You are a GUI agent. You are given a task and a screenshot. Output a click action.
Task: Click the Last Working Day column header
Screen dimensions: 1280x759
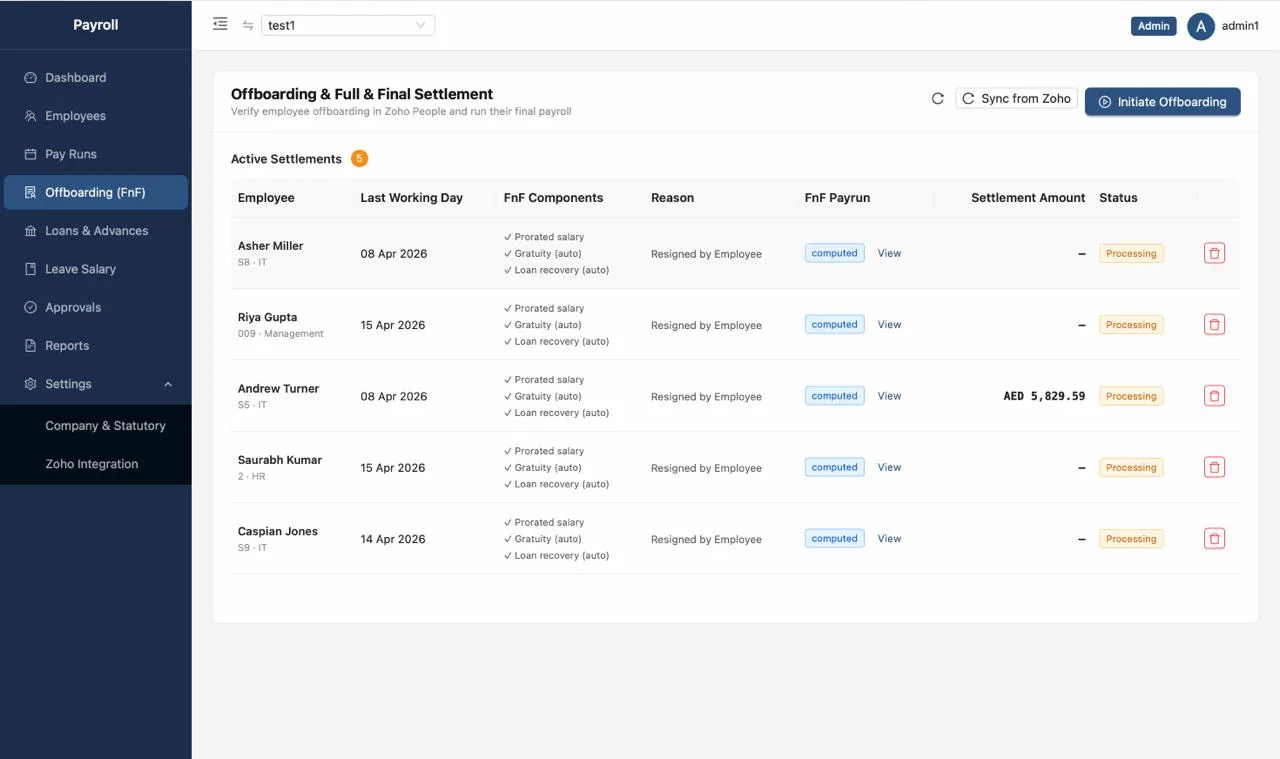[411, 198]
